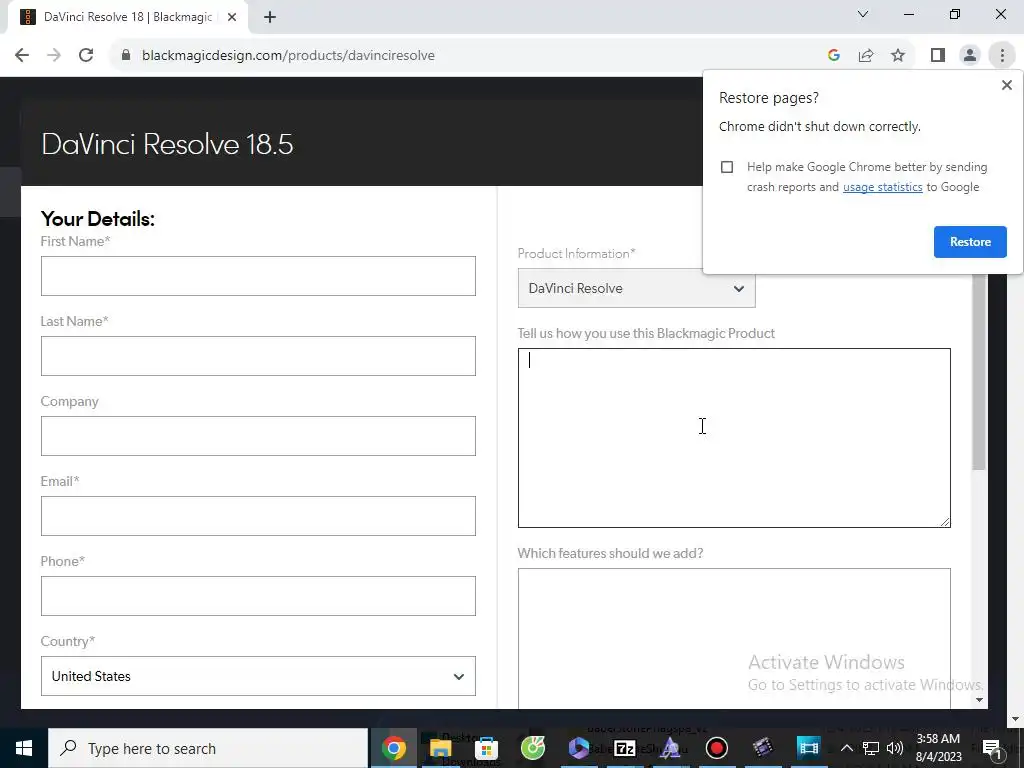The image size is (1024, 768).
Task: Select the DaVinci Resolve 18 tab
Action: tap(128, 17)
